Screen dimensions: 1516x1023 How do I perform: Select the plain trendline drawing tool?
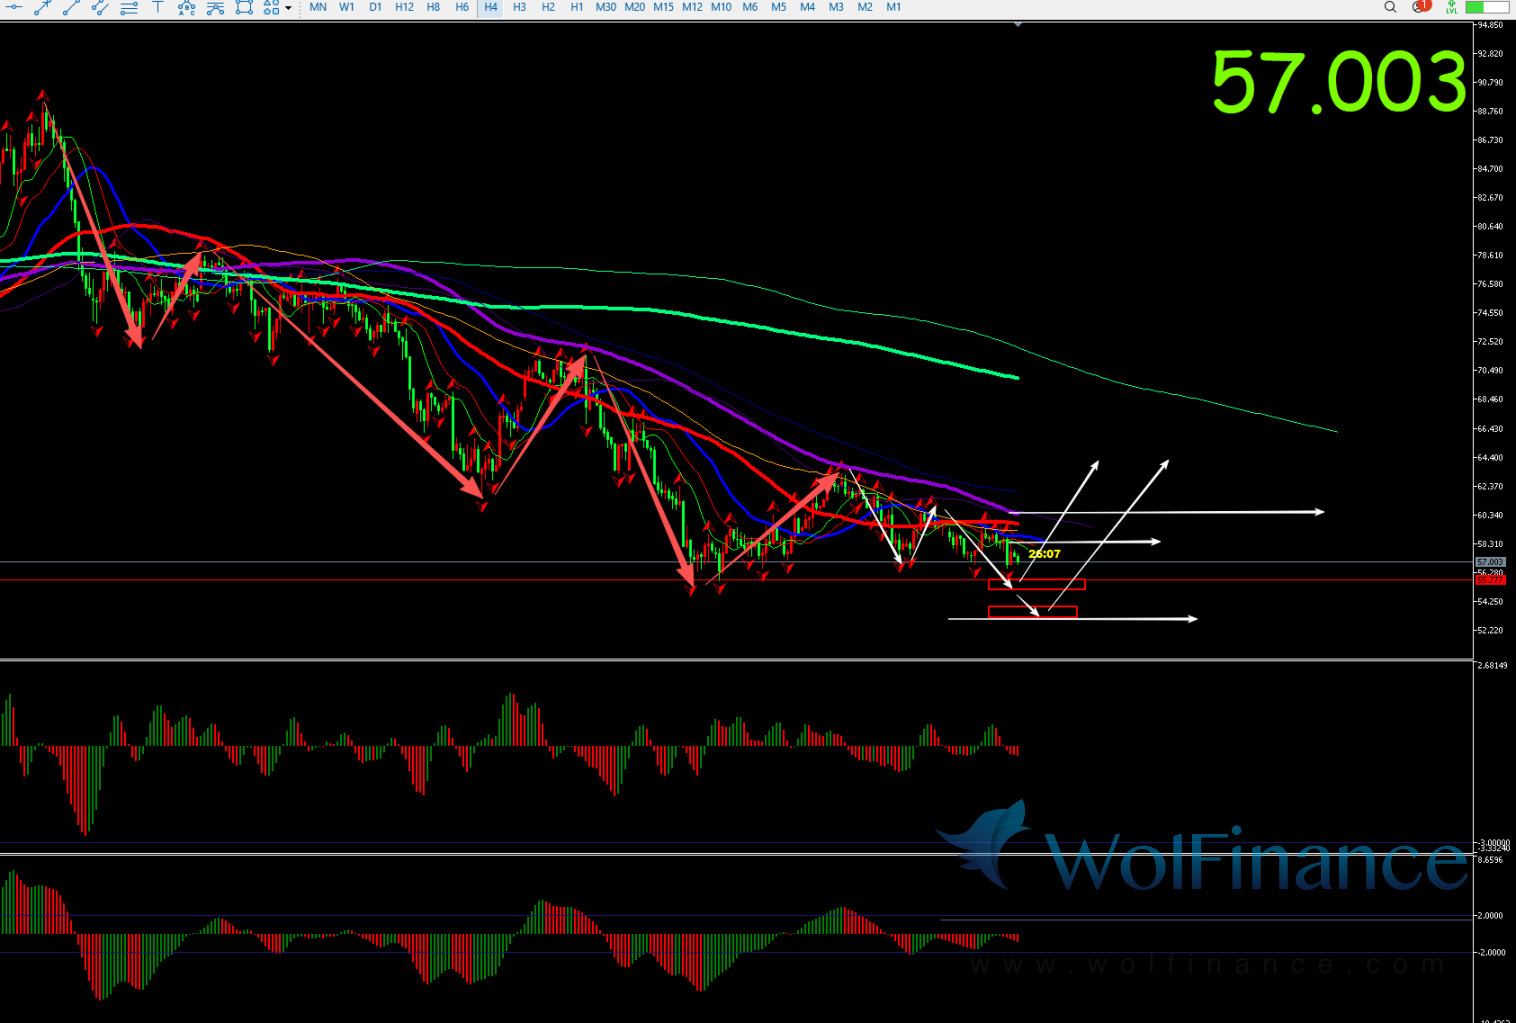pos(71,7)
